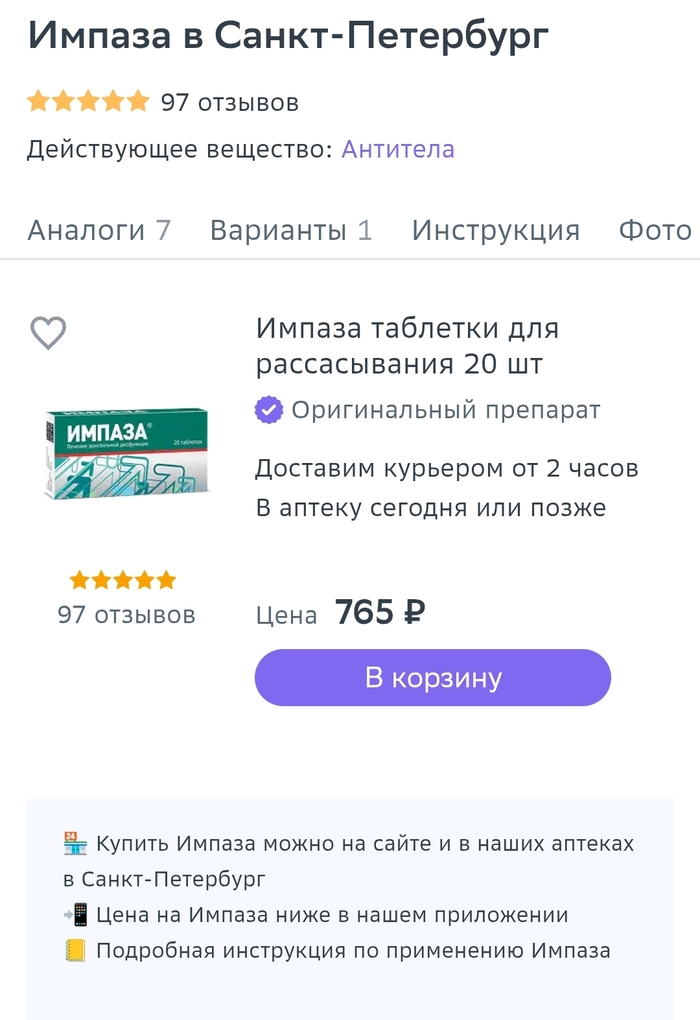Click the yellow notebook emoji icon

pos(75,950)
